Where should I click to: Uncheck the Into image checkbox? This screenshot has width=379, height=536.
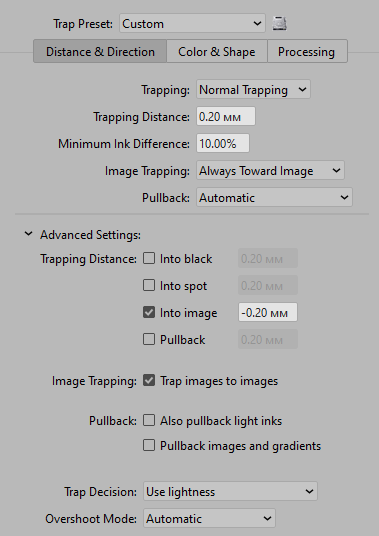tap(149, 312)
